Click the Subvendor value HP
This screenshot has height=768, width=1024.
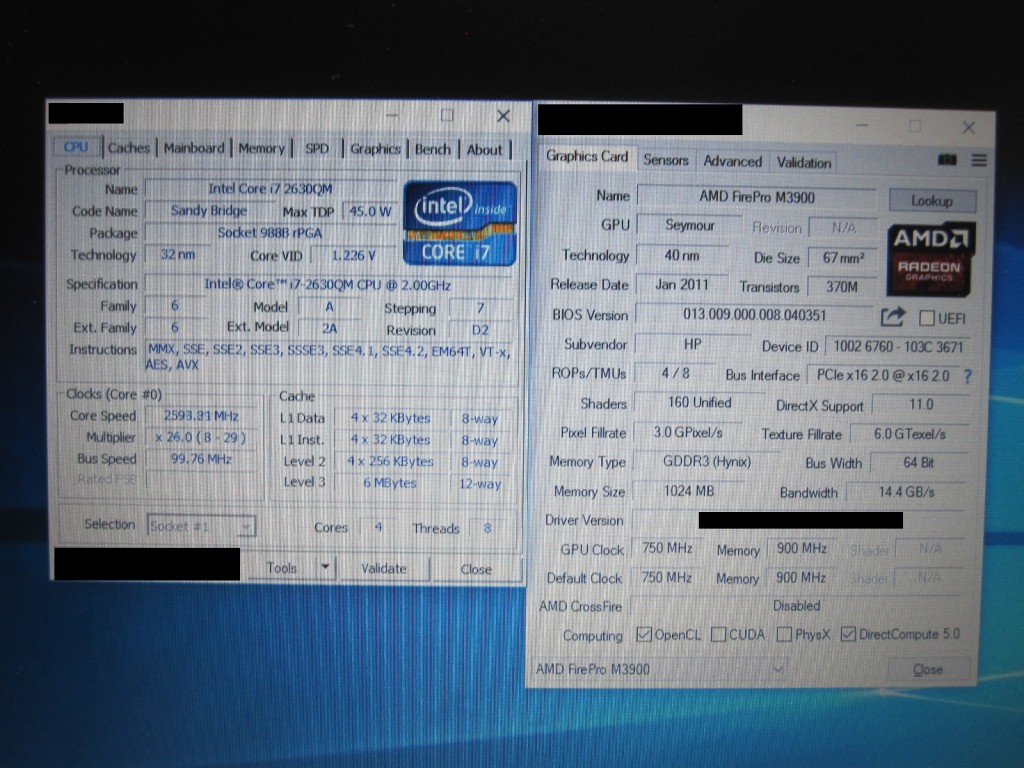693,344
